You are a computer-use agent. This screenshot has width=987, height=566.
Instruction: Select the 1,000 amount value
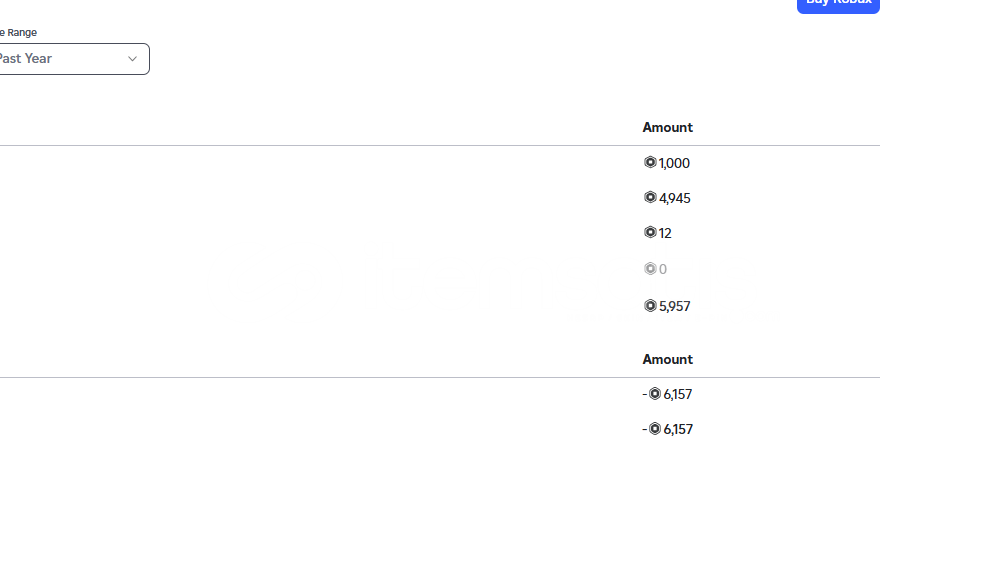[x=674, y=163]
